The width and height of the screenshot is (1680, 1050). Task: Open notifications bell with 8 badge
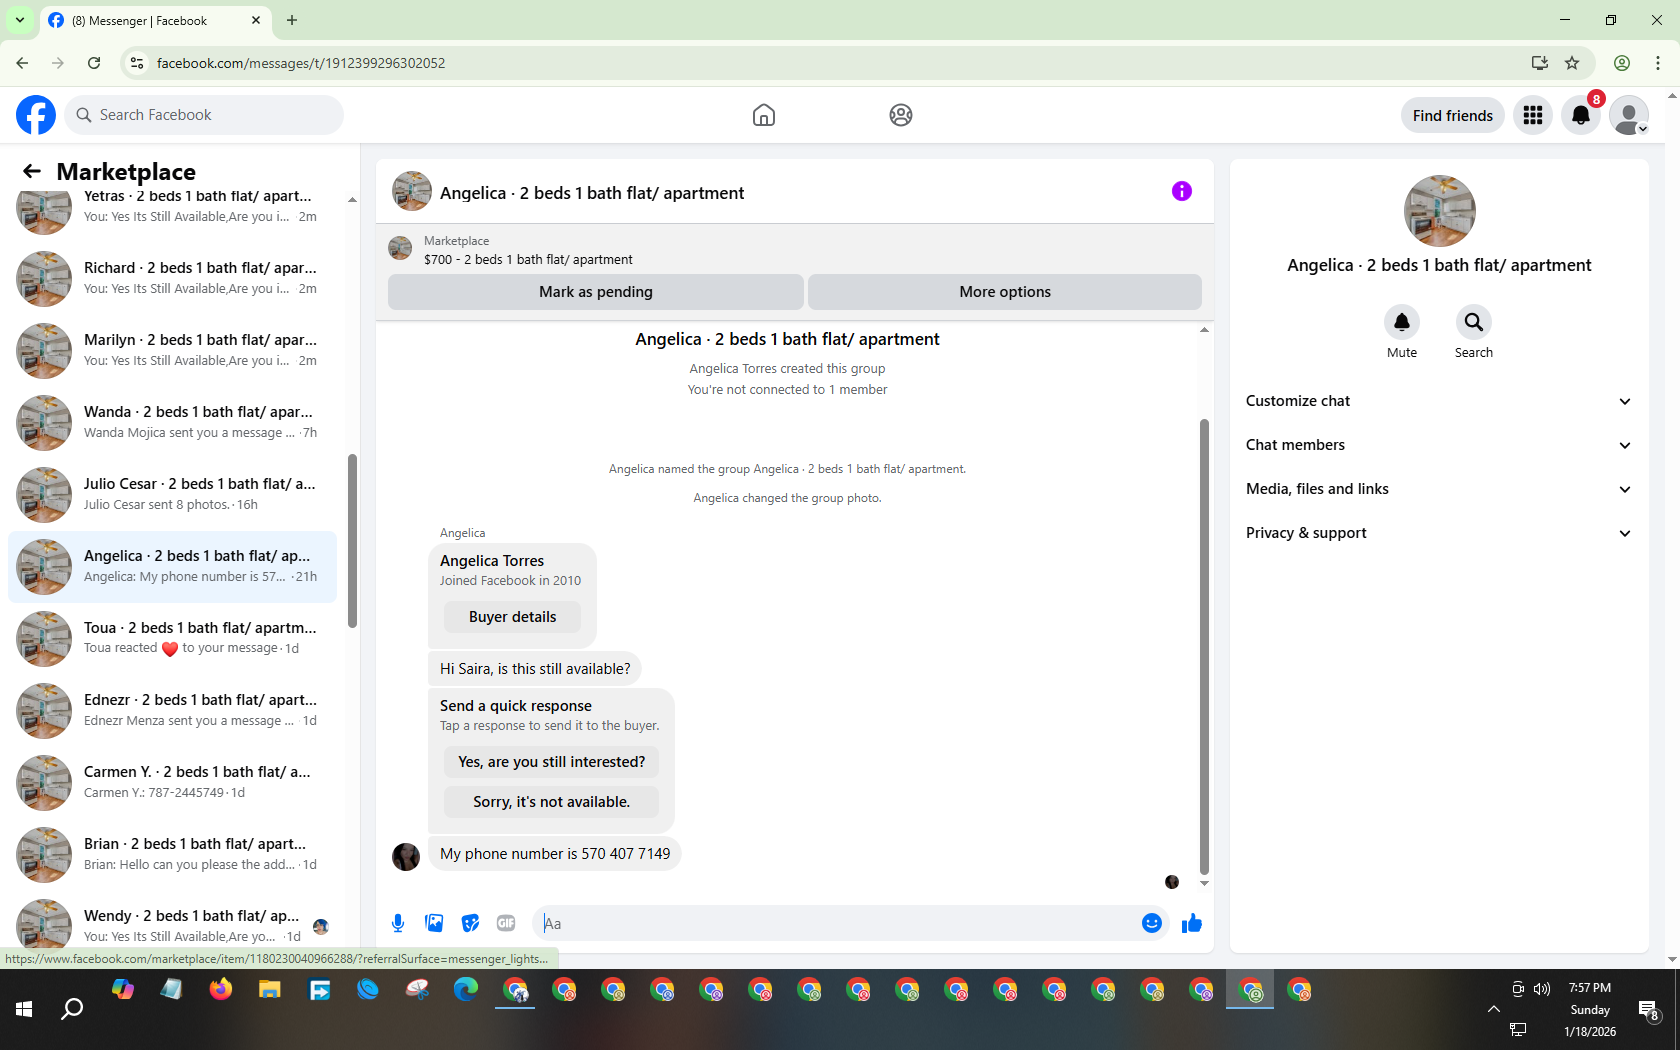click(x=1581, y=115)
